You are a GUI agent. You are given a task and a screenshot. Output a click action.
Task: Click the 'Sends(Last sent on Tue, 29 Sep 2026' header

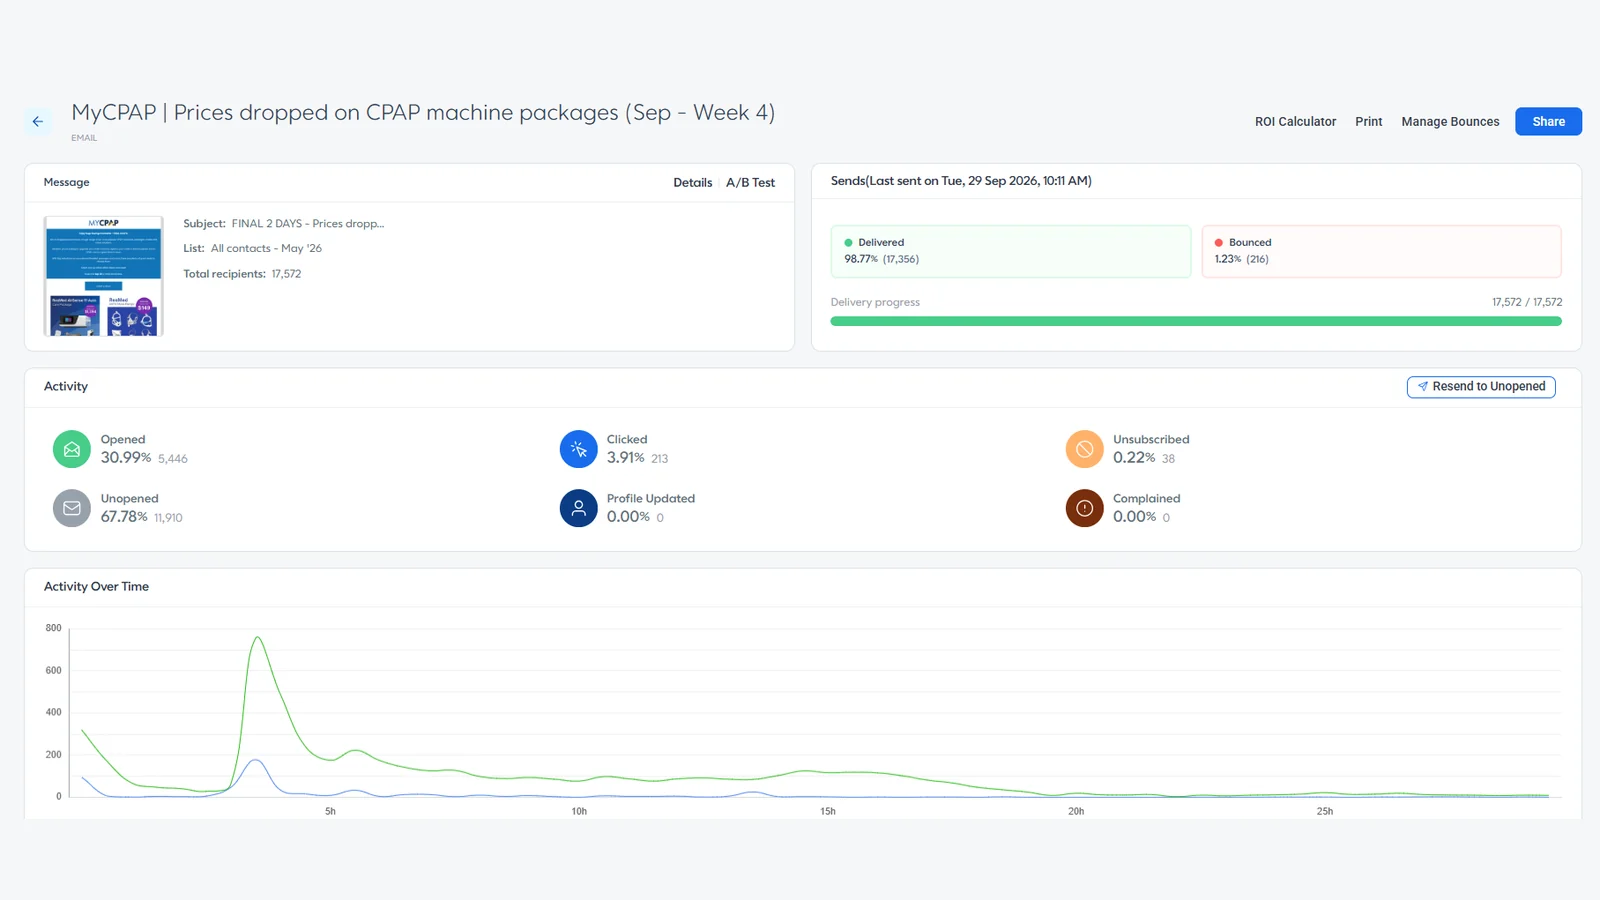point(961,181)
